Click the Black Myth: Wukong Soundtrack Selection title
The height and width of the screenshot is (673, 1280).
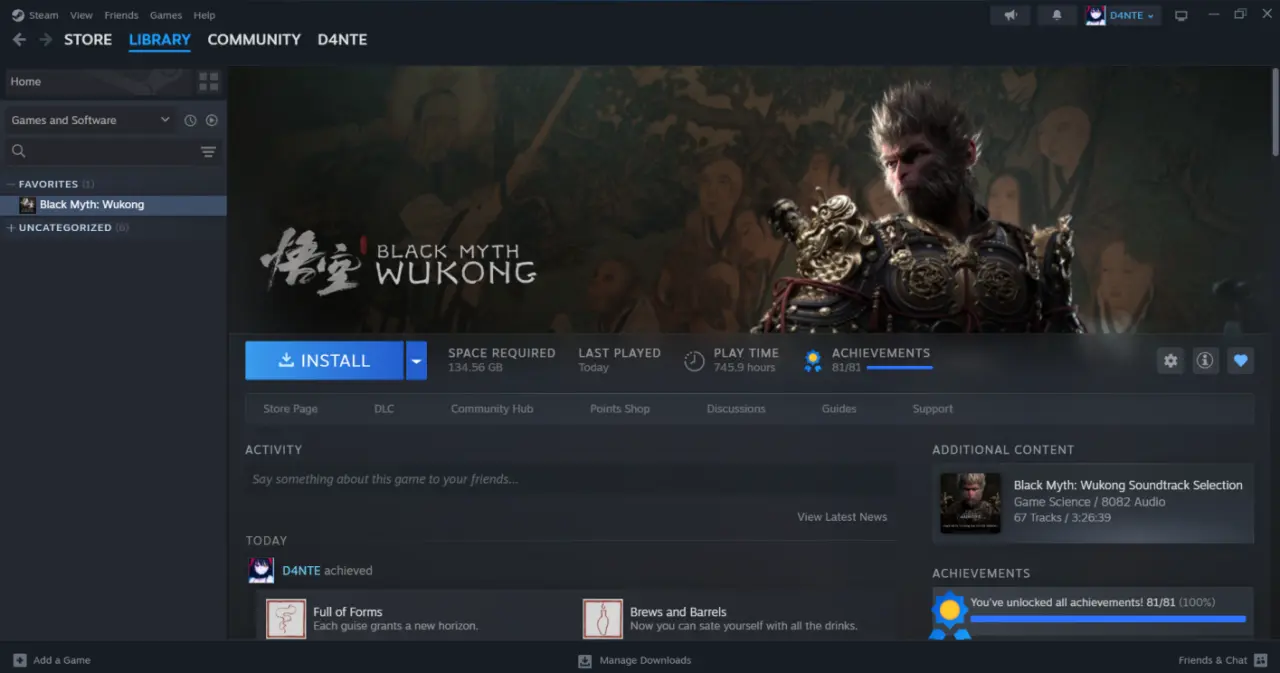pos(1128,485)
